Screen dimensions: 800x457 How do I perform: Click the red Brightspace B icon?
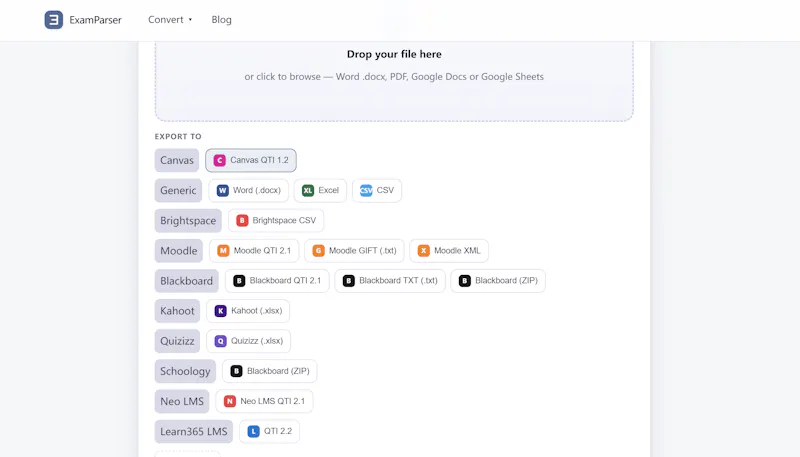pyautogui.click(x=242, y=220)
